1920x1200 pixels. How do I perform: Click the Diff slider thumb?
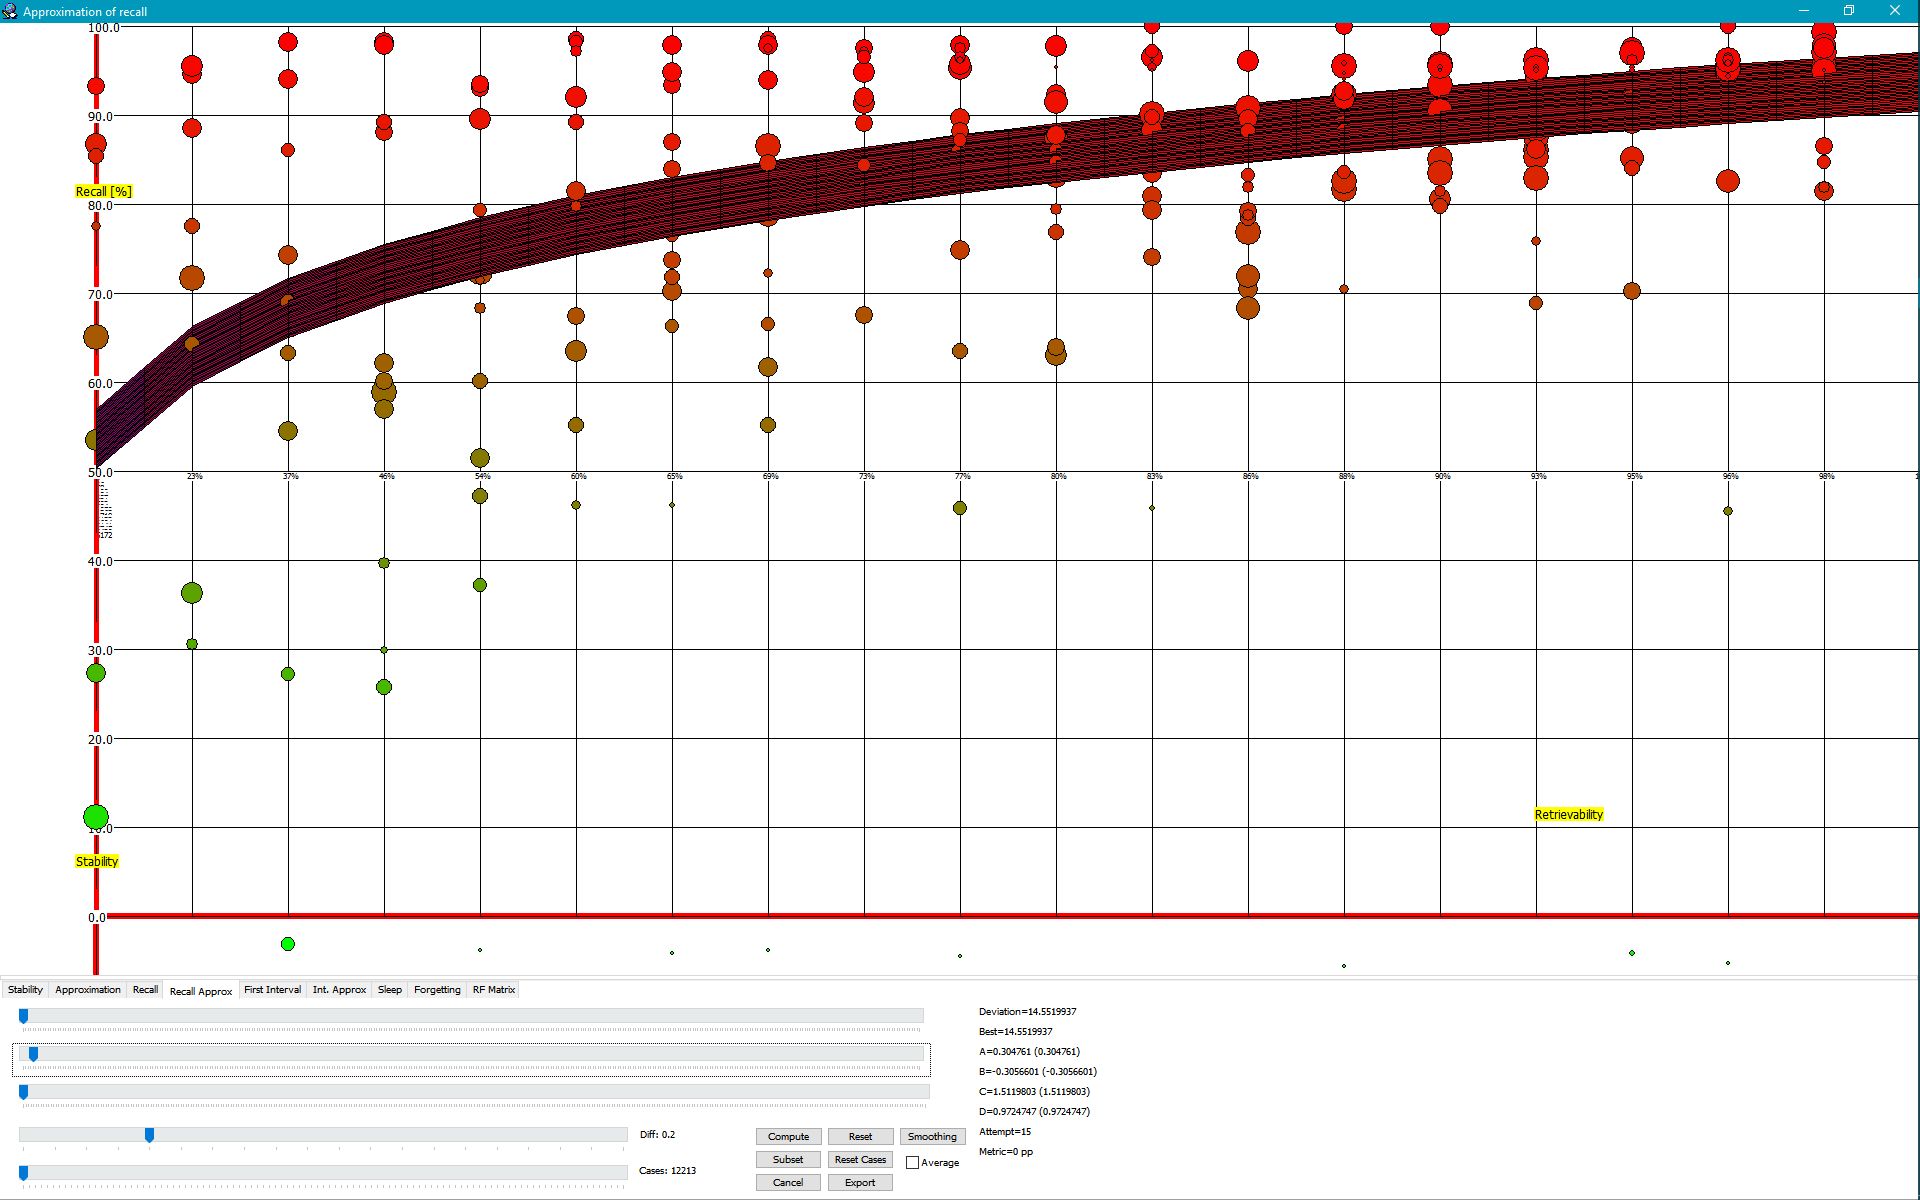tap(149, 1135)
